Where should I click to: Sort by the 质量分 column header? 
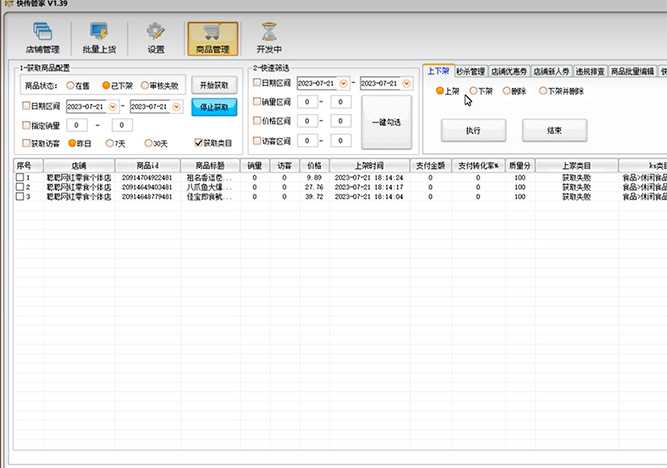[x=520, y=166]
